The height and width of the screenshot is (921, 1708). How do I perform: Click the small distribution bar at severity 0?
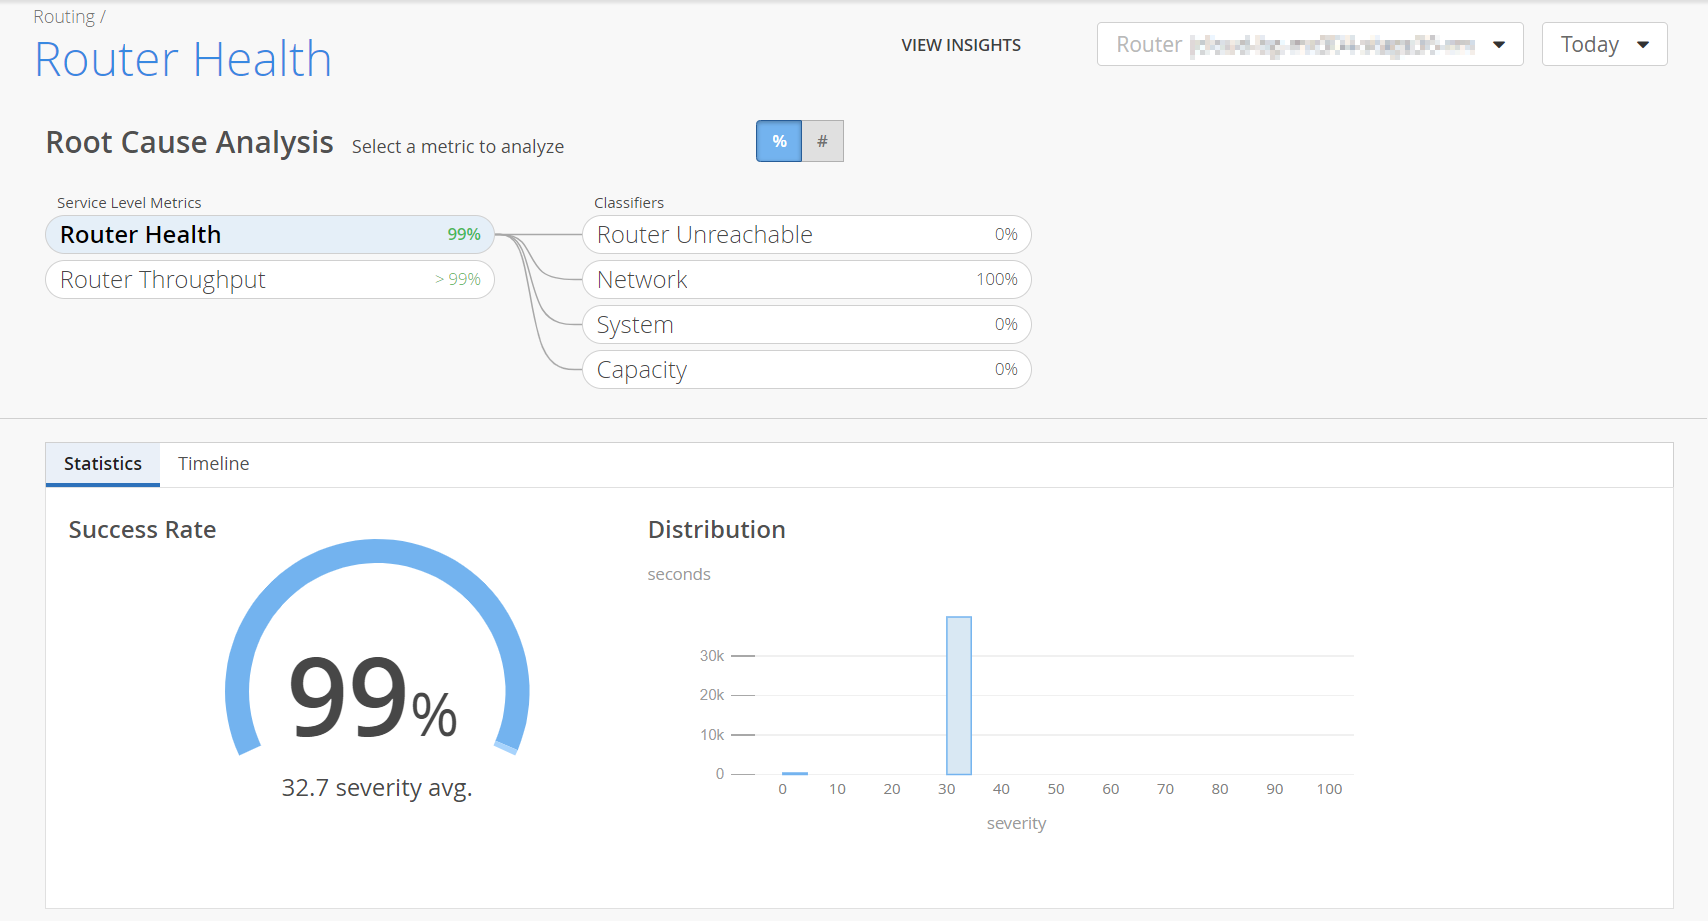click(x=794, y=773)
